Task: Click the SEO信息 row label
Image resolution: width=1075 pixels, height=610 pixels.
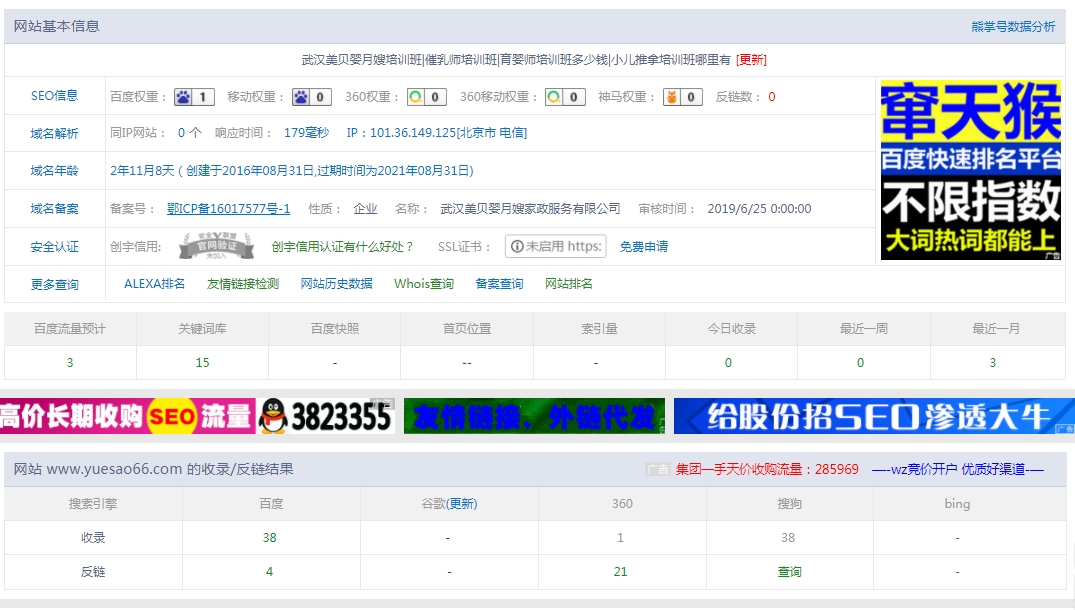Action: click(54, 96)
